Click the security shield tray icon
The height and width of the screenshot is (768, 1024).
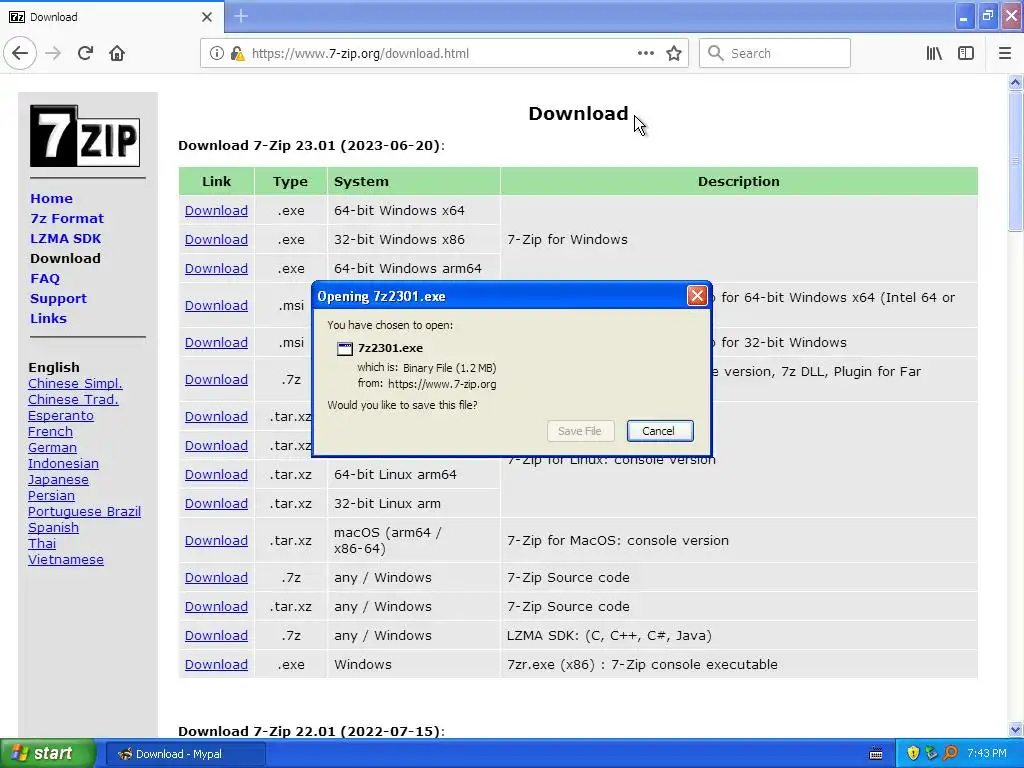coord(913,753)
